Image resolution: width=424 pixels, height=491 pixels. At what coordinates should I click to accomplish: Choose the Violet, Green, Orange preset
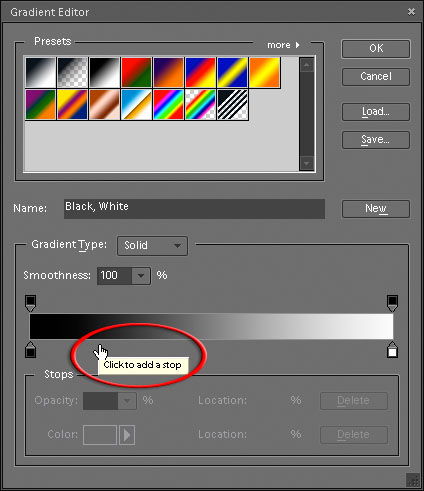40,104
